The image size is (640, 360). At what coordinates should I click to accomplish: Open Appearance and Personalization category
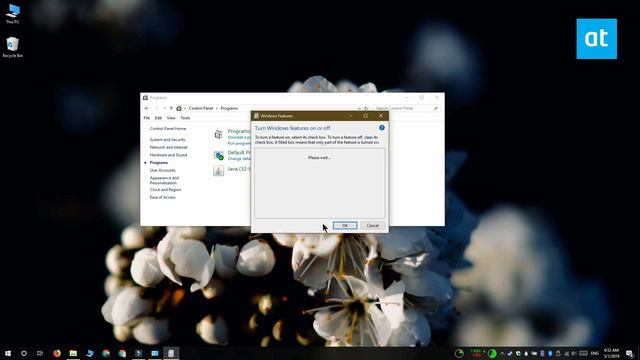point(164,180)
